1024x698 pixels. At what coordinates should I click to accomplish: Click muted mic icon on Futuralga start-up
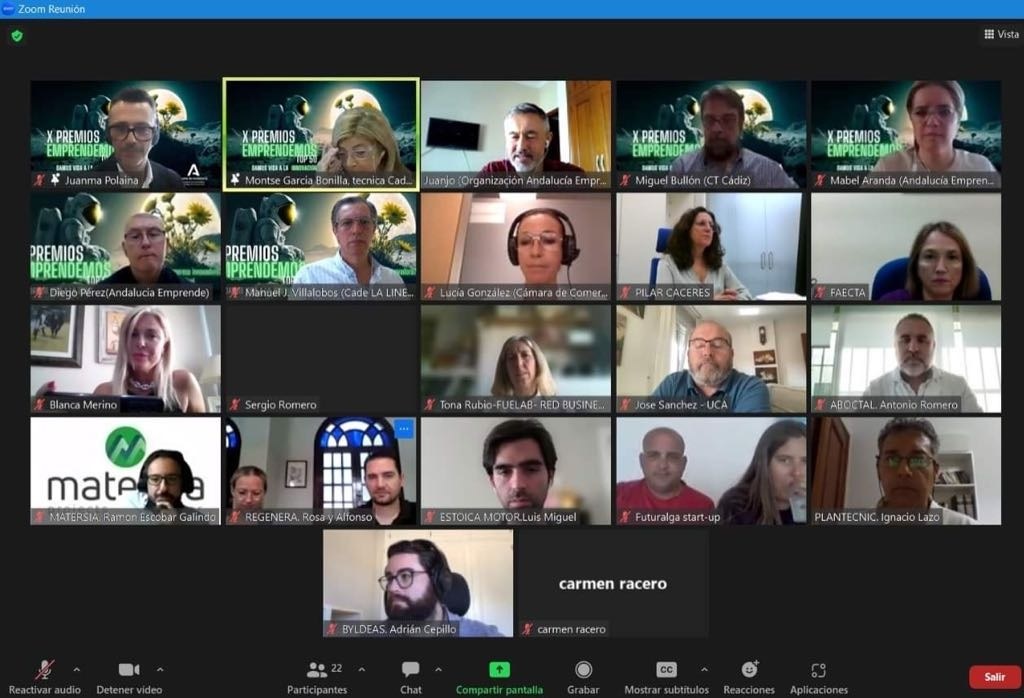tap(626, 516)
